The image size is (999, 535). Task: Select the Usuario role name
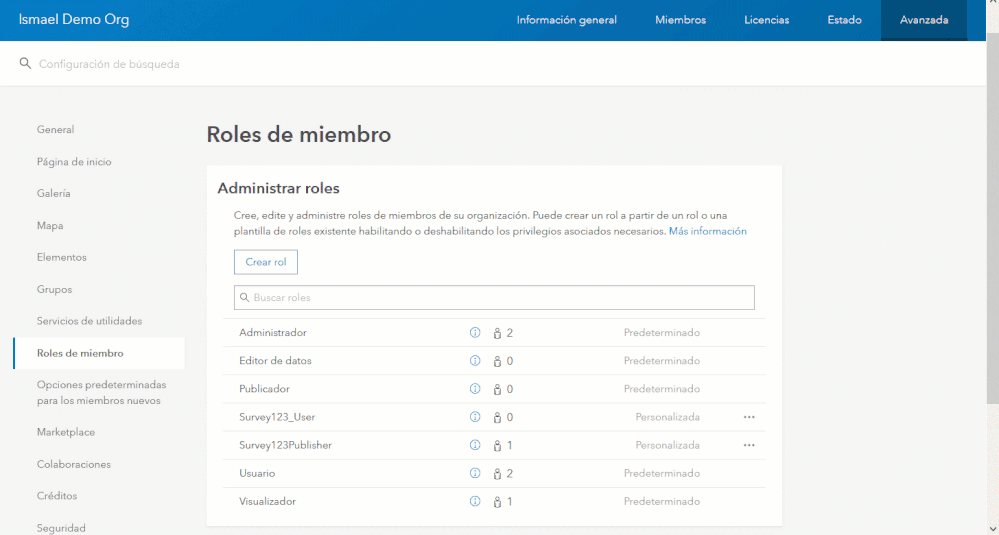coord(257,473)
